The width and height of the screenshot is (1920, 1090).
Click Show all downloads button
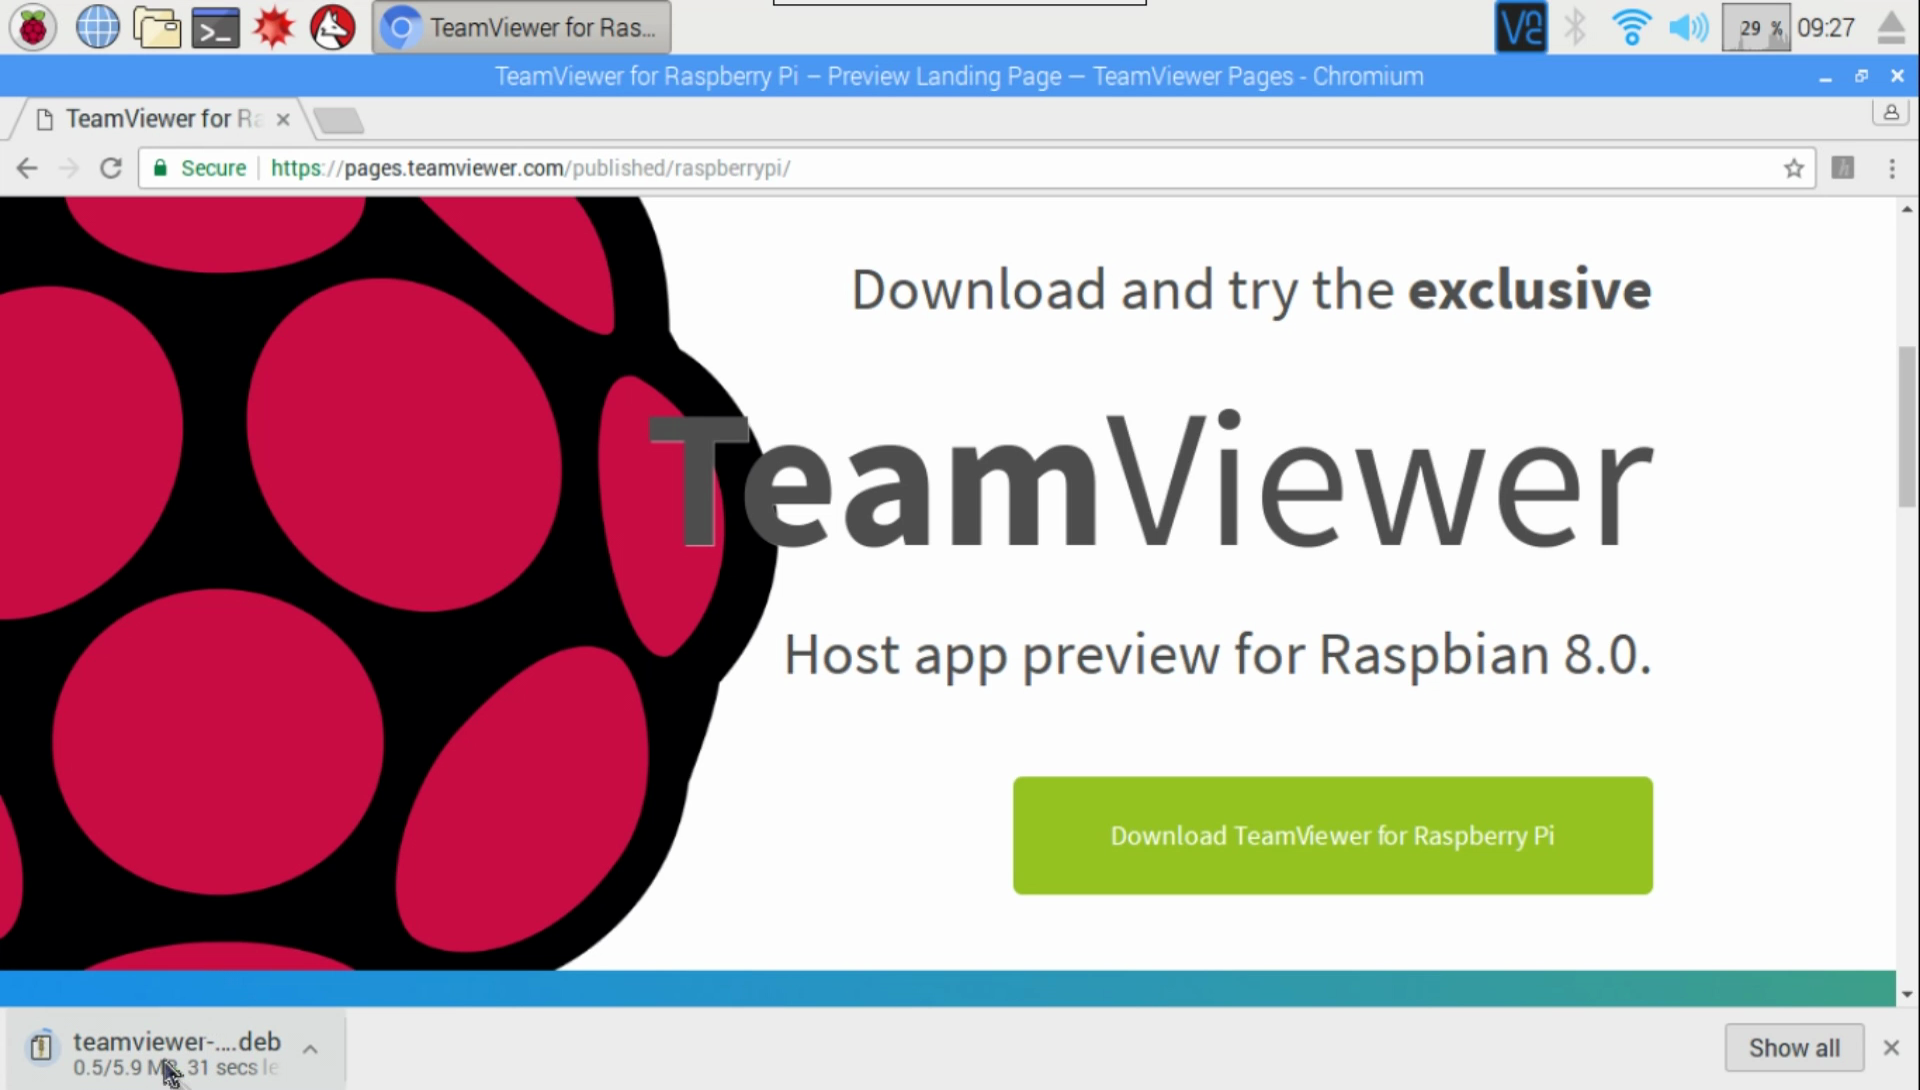(x=1794, y=1048)
